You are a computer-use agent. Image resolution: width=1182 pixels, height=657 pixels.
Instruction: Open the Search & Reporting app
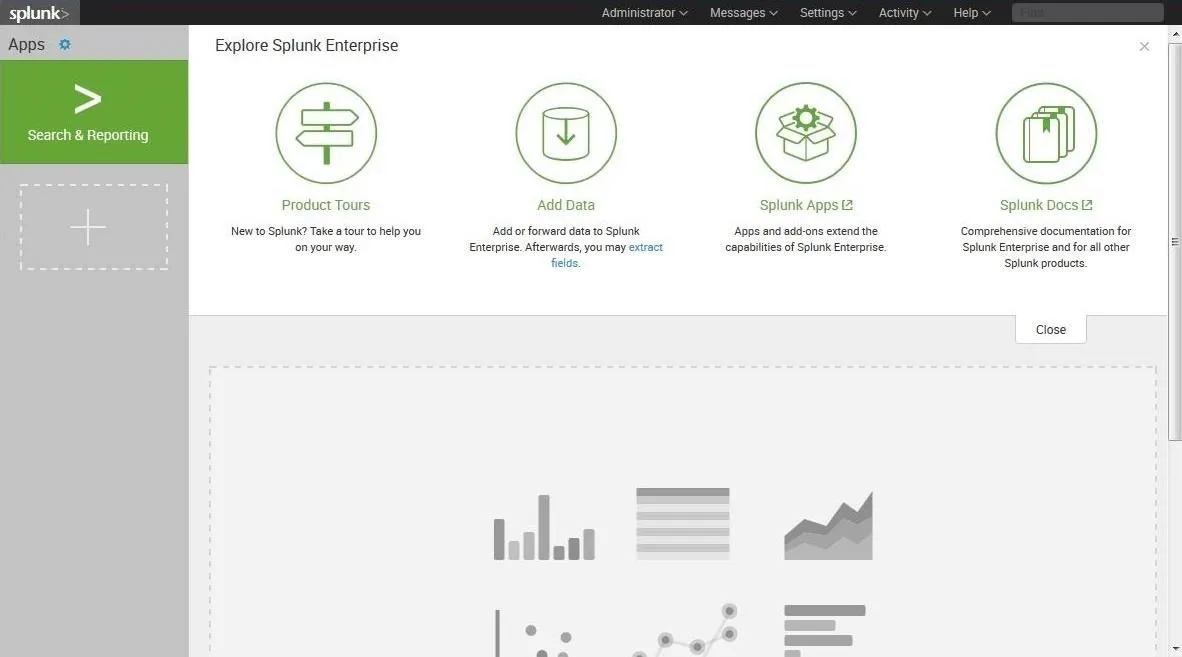point(94,112)
